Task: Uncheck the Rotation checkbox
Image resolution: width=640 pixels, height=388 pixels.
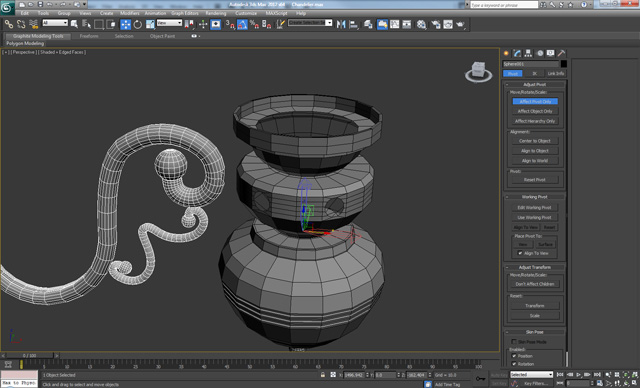Action: click(x=513, y=364)
